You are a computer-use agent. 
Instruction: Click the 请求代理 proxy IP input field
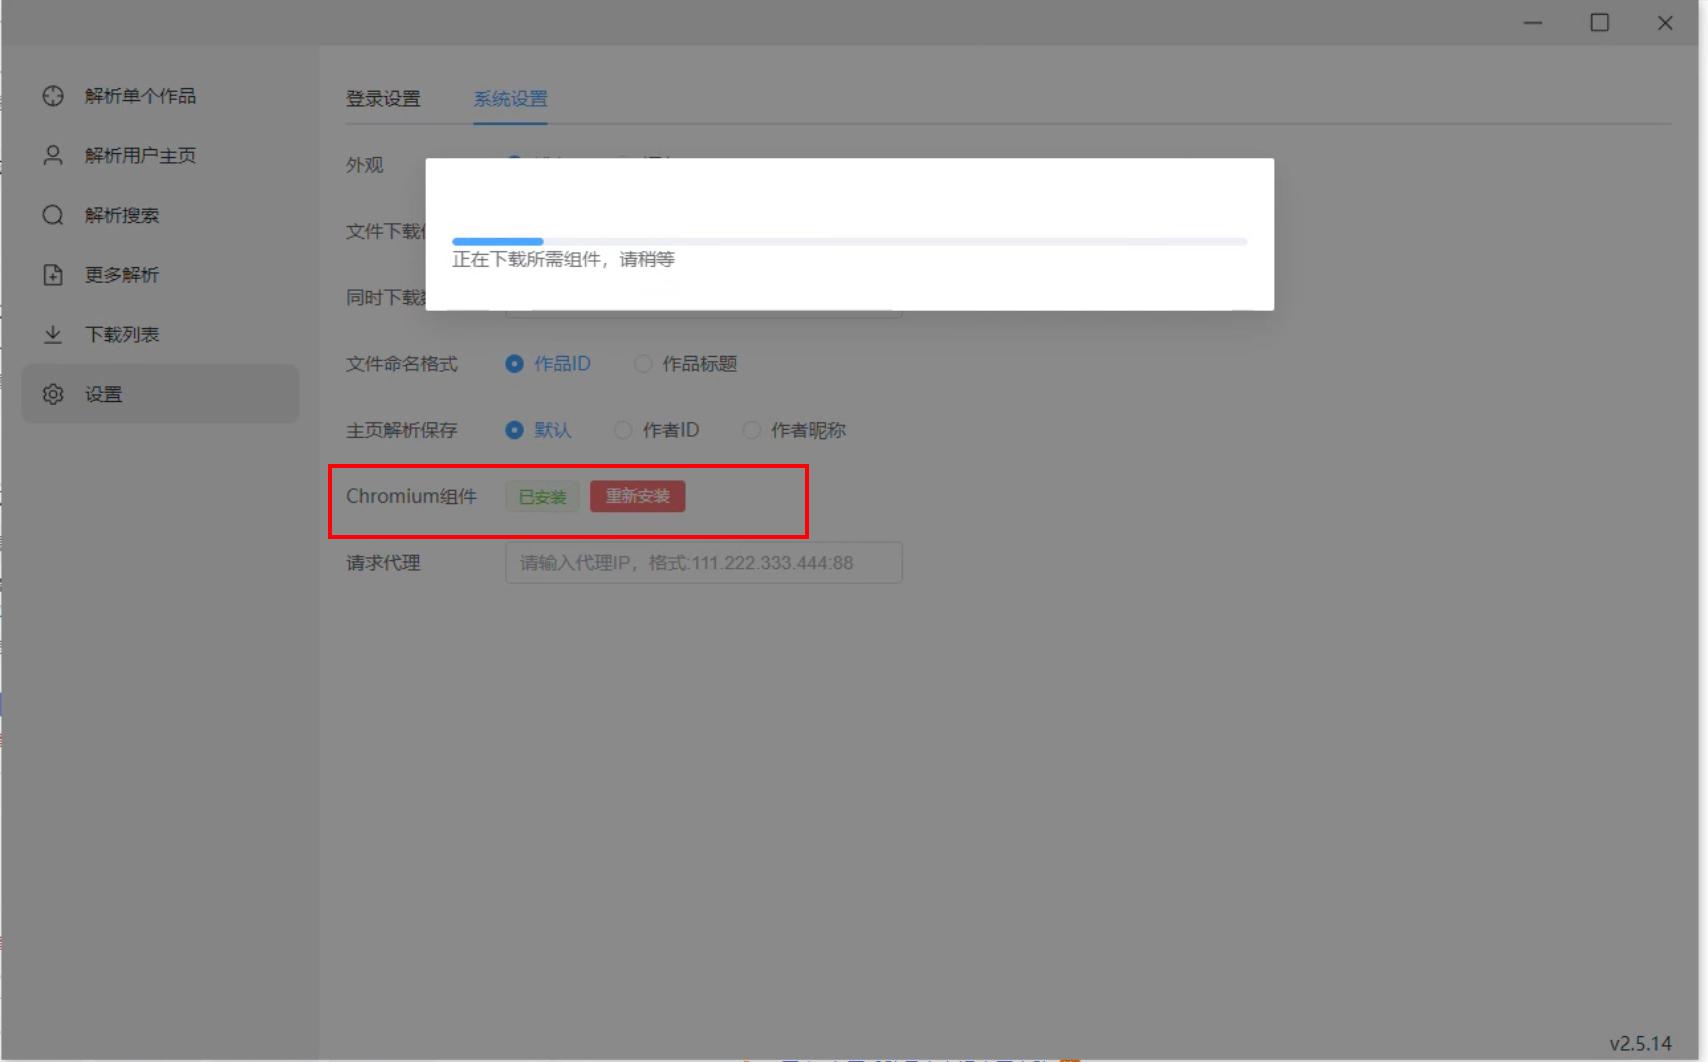pos(703,563)
